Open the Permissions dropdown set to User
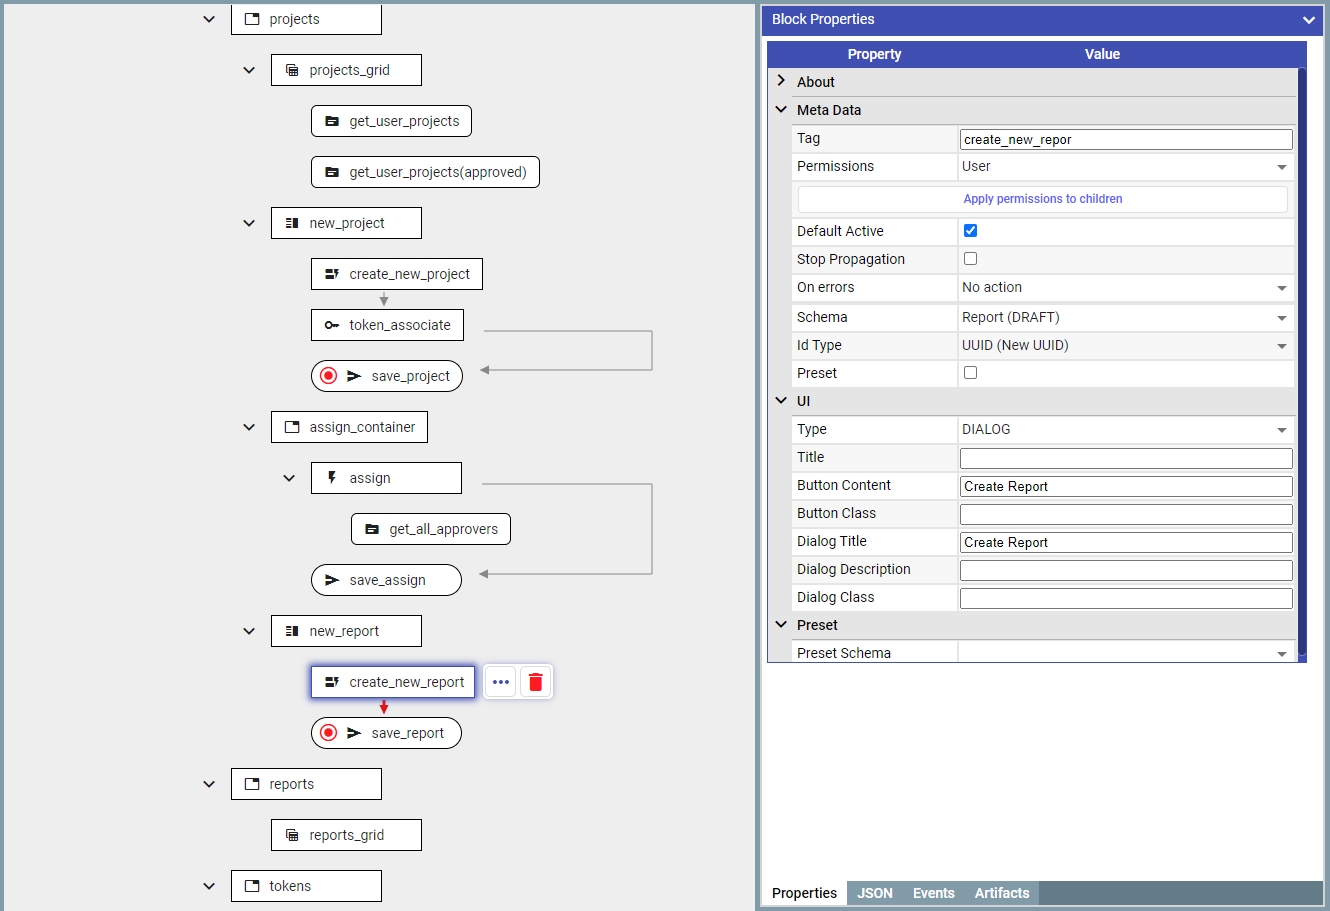This screenshot has width=1330, height=911. (x=1125, y=167)
